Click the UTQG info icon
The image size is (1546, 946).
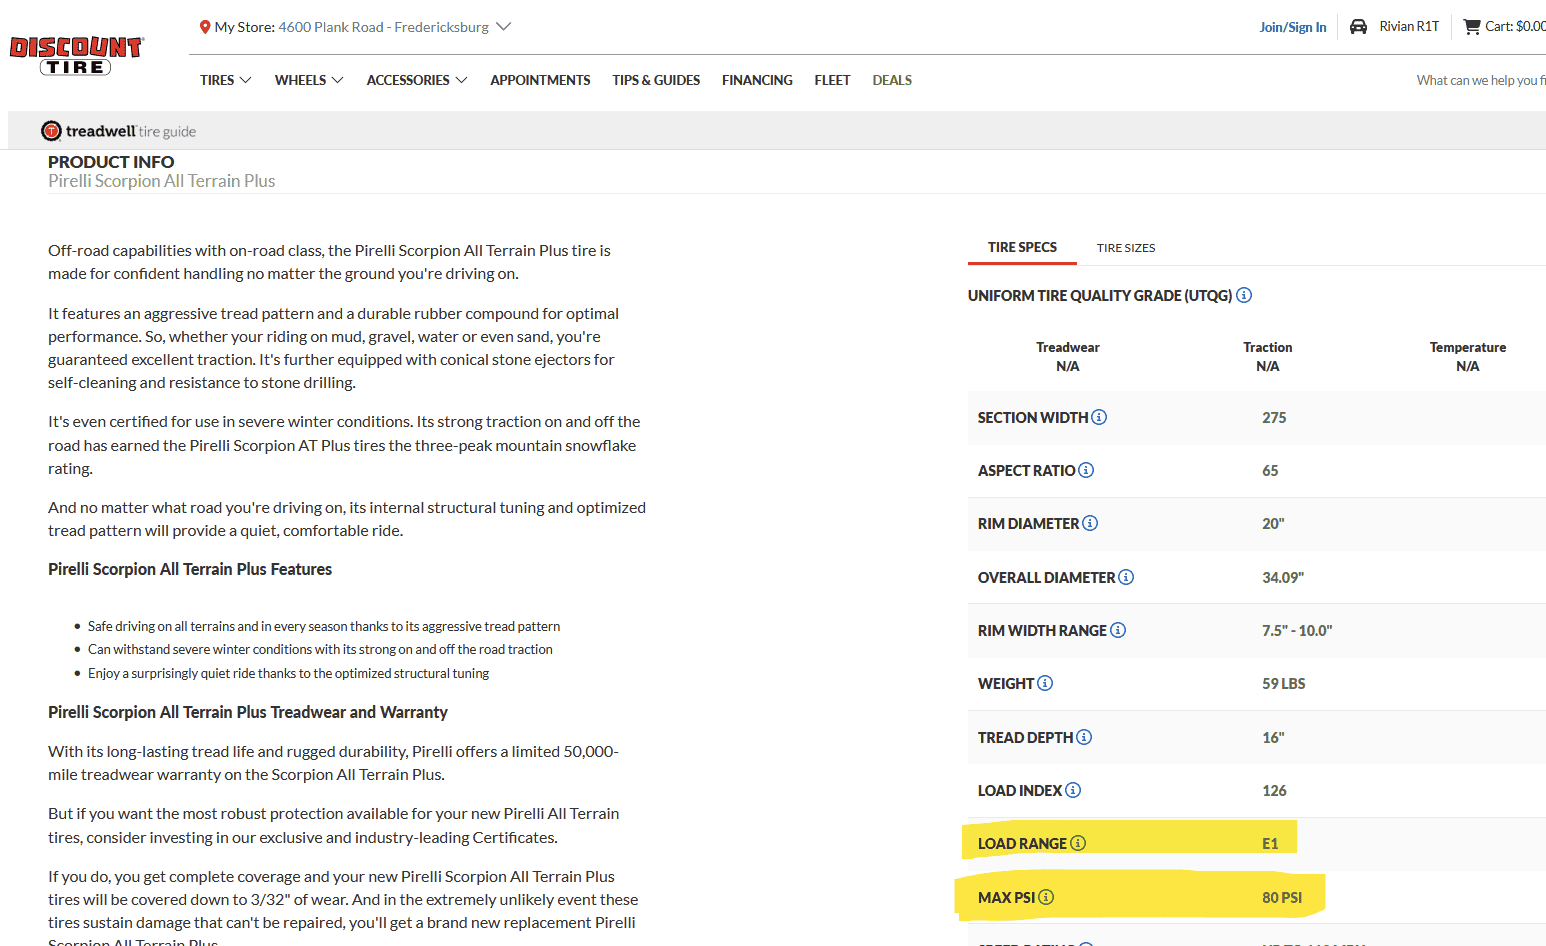pos(1244,295)
